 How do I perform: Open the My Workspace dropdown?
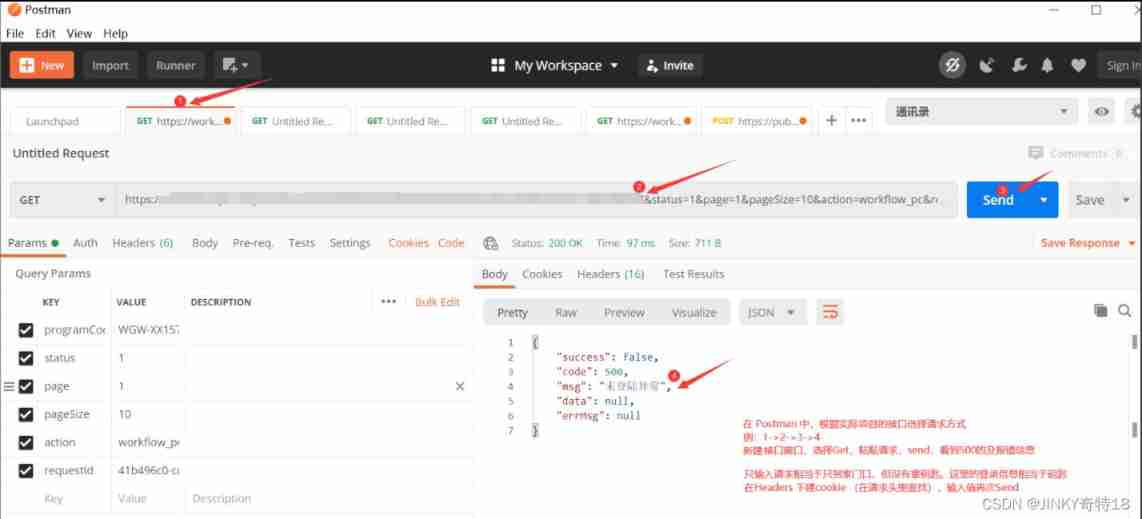click(x=555, y=66)
